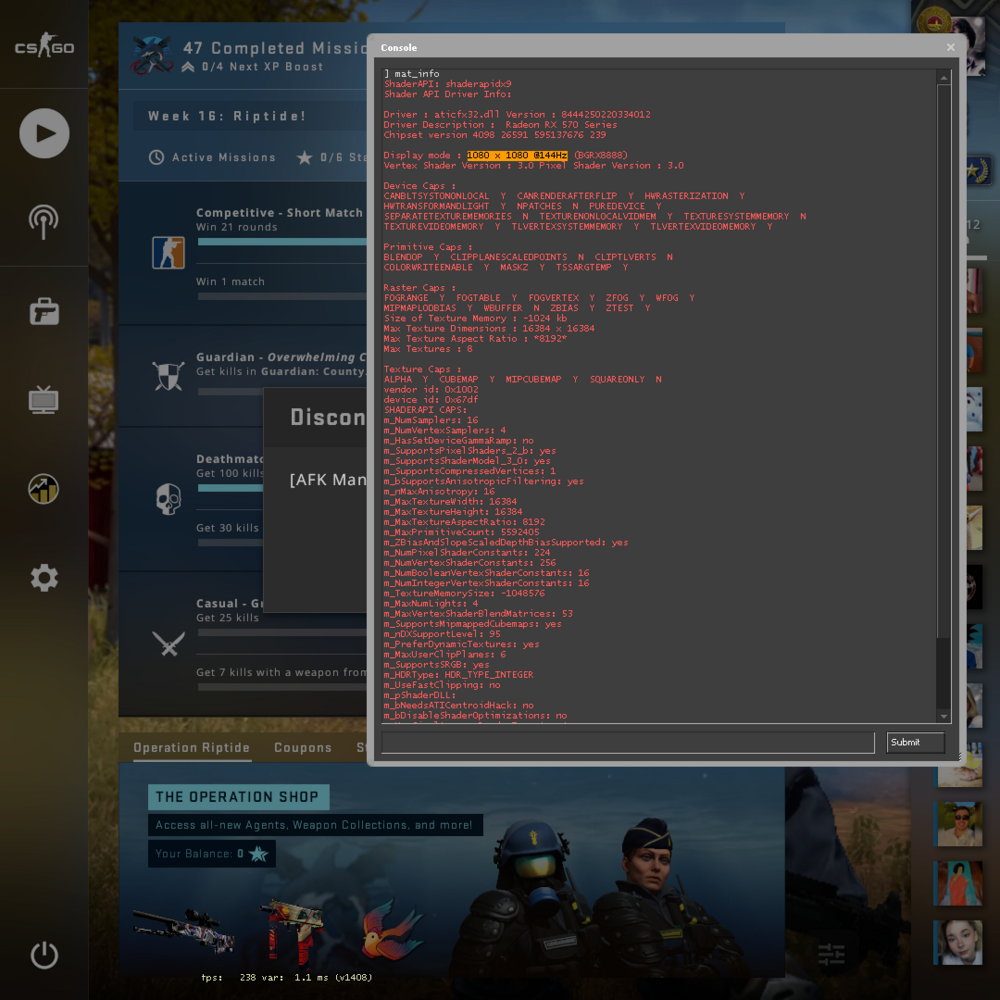Open the Settings gear icon
The width and height of the screenshot is (1000, 1000).
44,578
